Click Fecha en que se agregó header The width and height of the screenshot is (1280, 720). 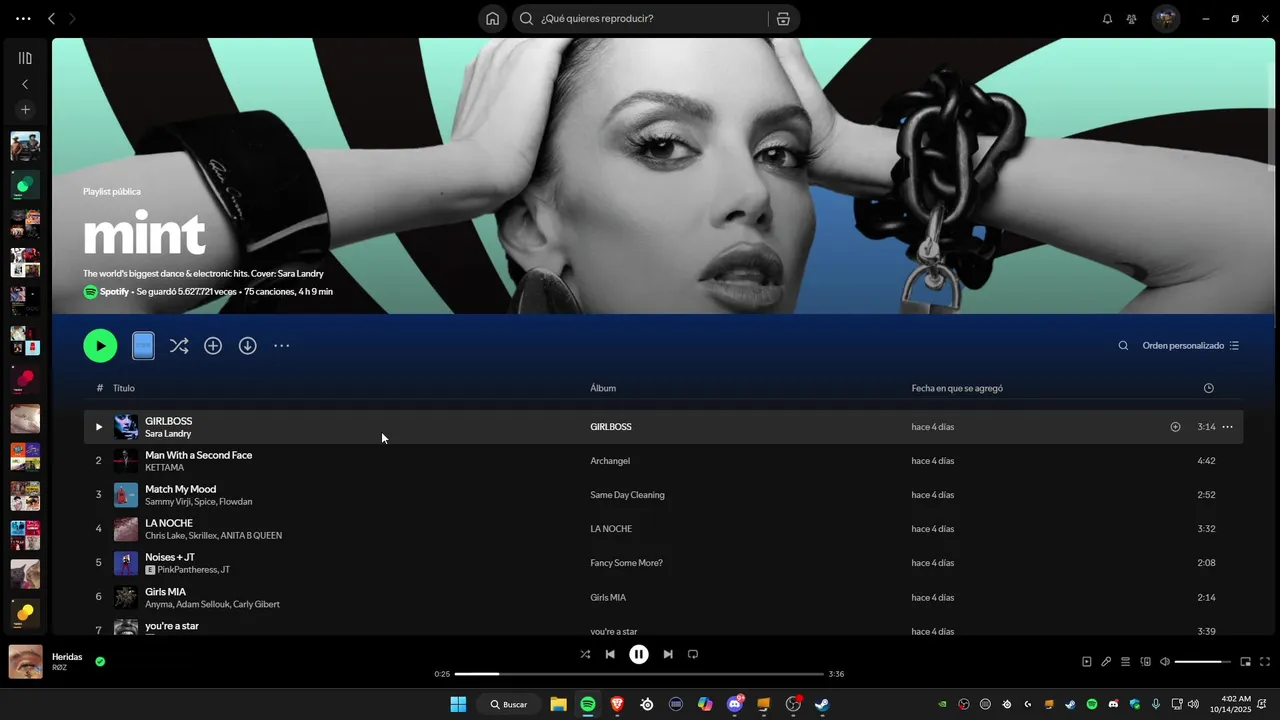957,388
